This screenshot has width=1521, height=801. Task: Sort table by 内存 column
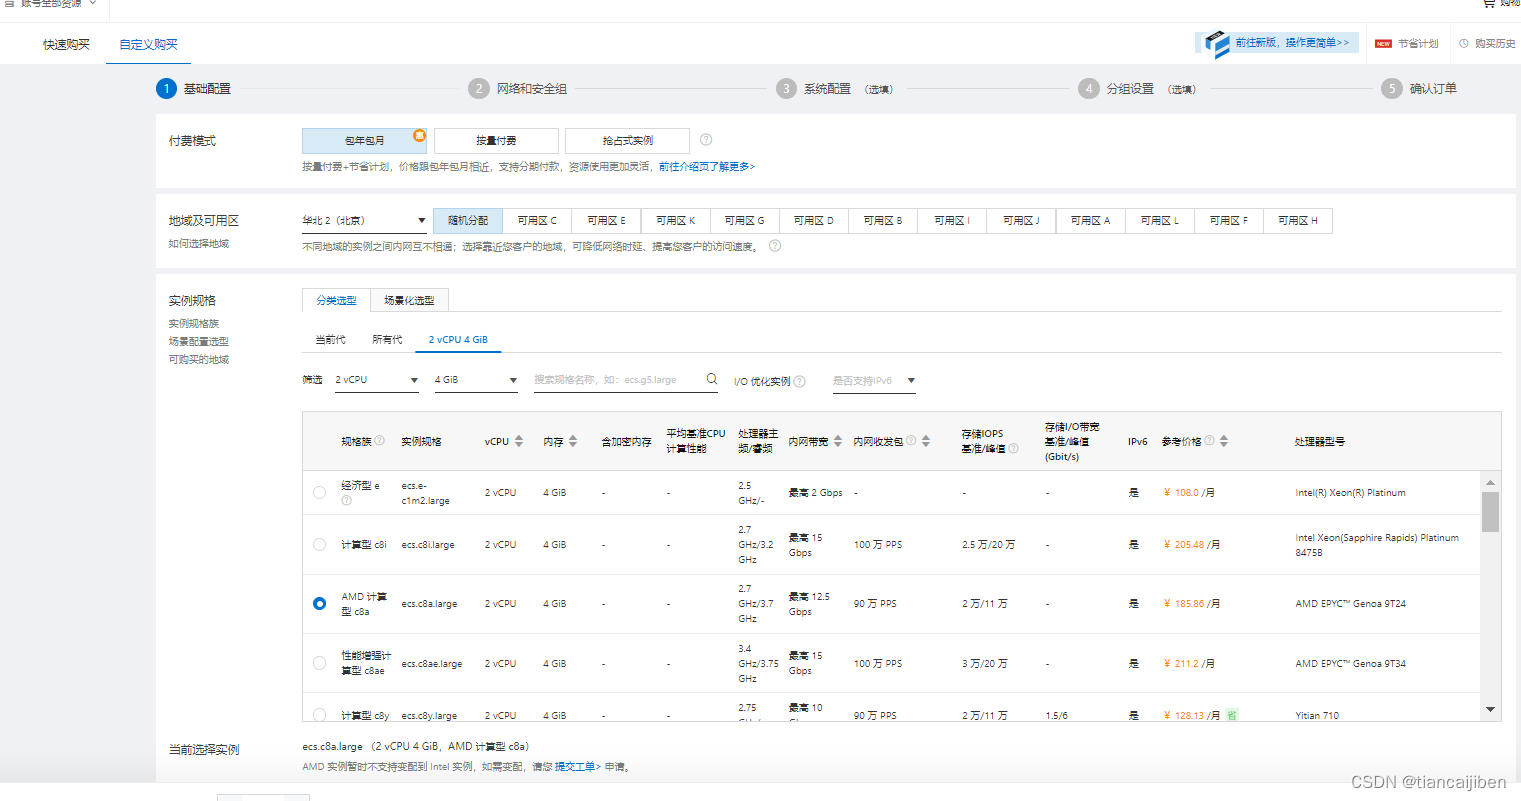click(573, 441)
